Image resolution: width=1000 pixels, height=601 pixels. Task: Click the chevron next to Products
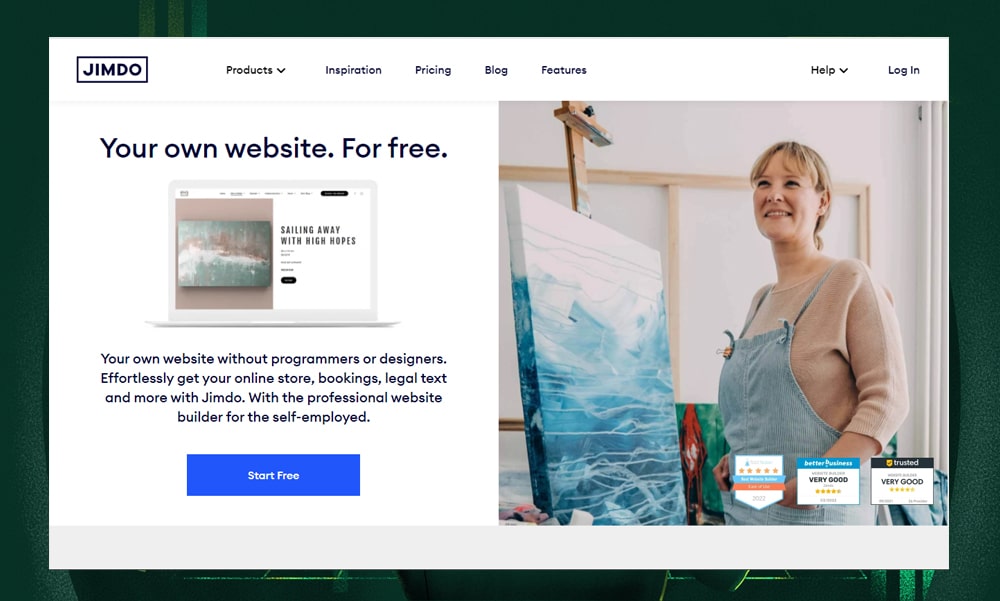point(281,71)
